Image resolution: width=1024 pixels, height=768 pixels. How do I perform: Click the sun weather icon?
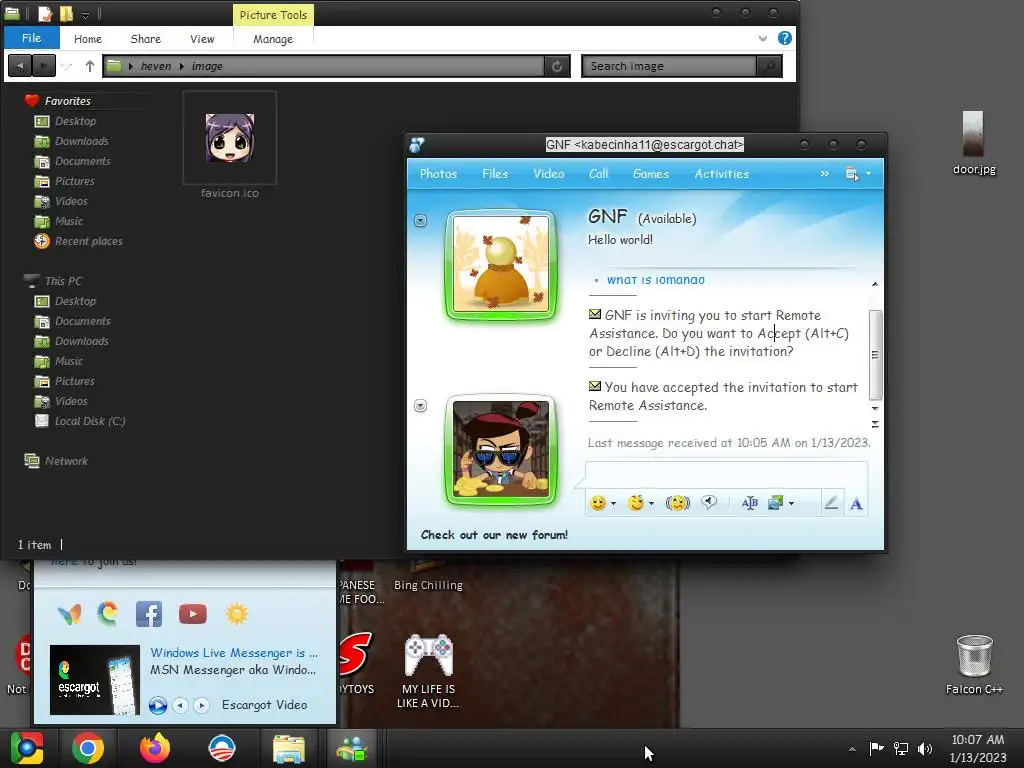click(236, 614)
